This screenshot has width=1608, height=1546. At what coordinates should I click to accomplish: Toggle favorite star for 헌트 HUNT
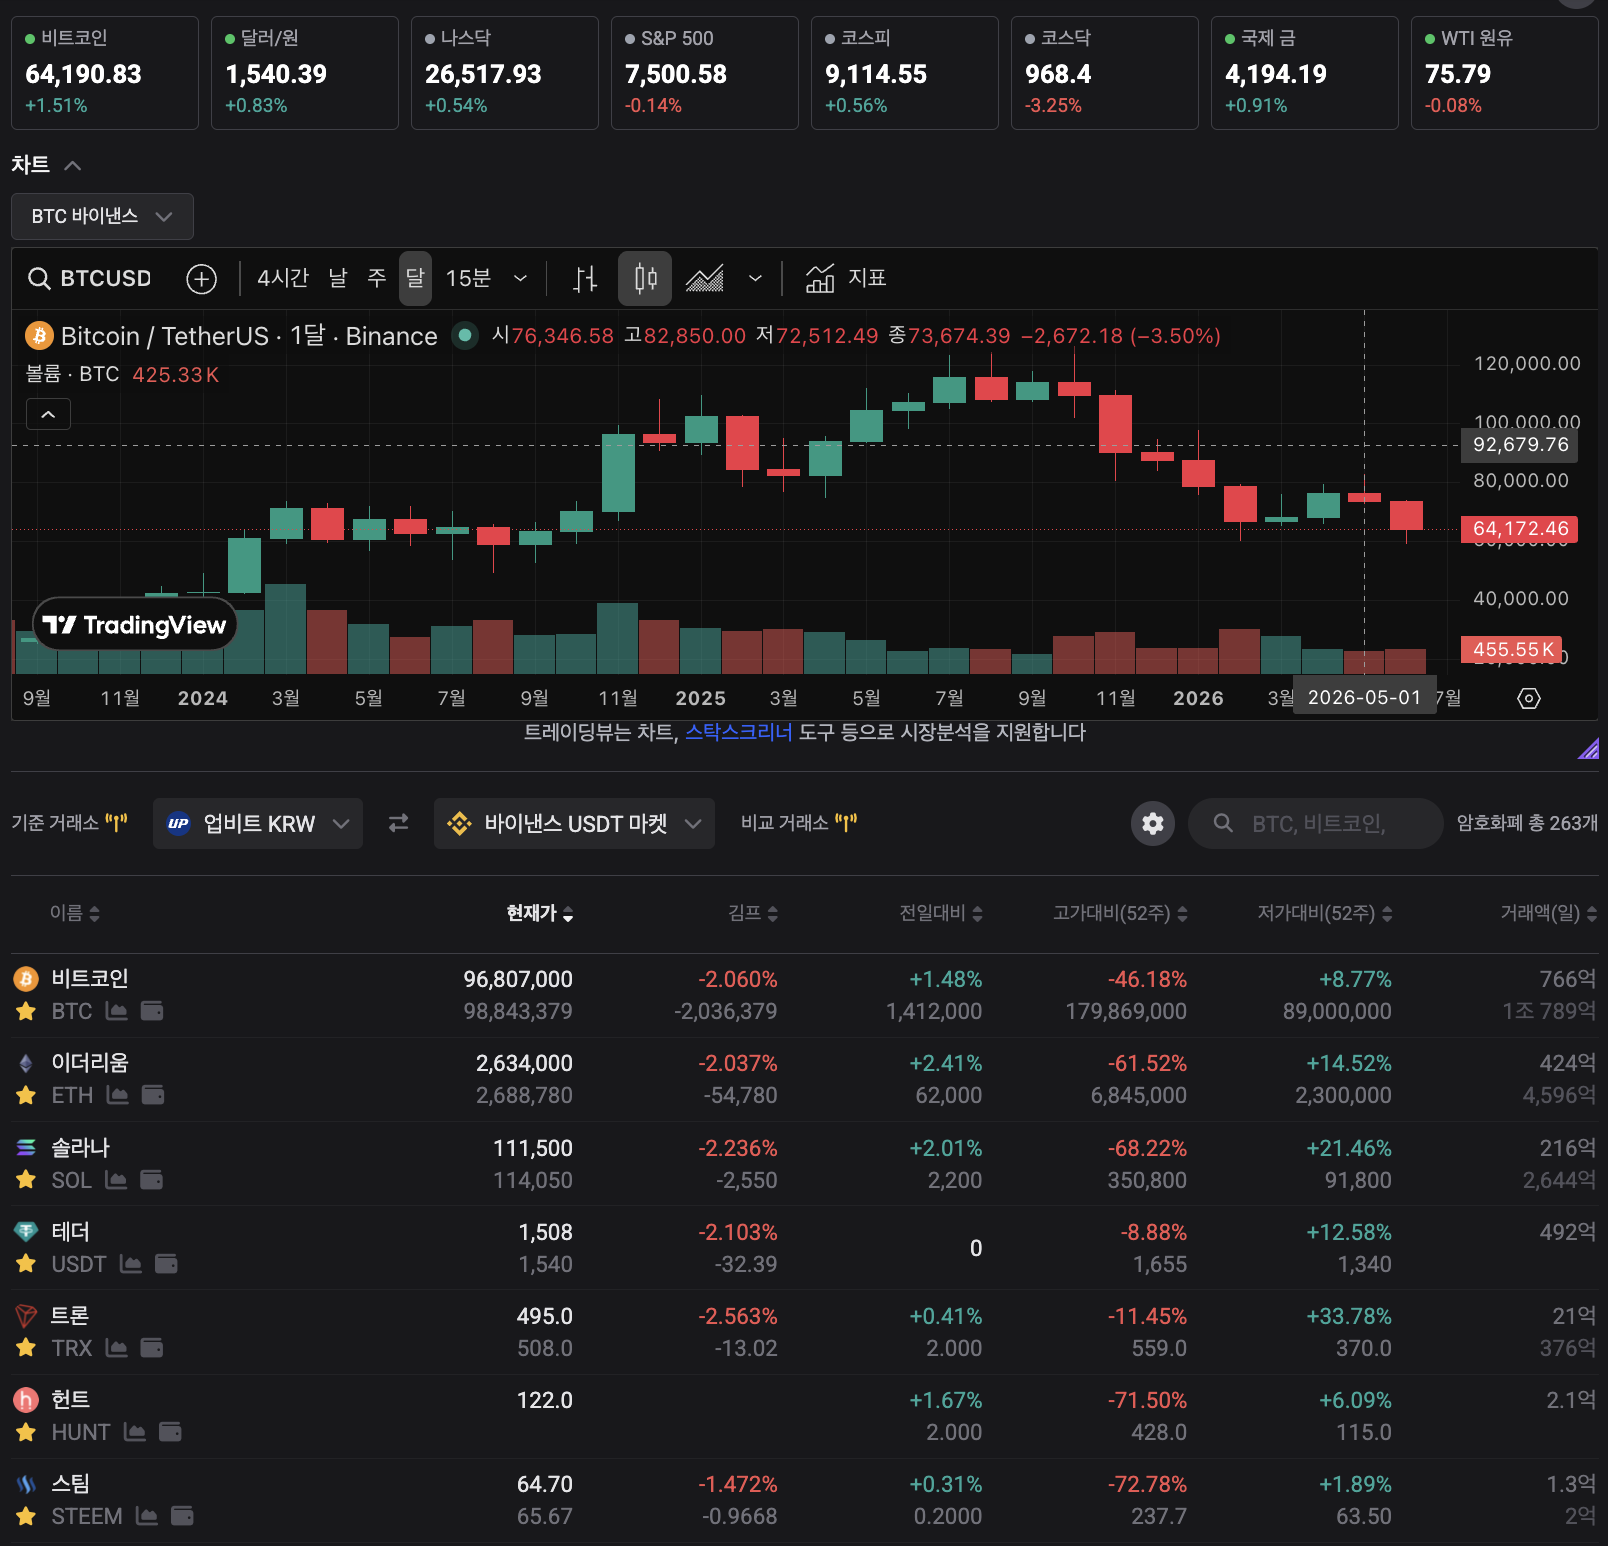[x=26, y=1432]
